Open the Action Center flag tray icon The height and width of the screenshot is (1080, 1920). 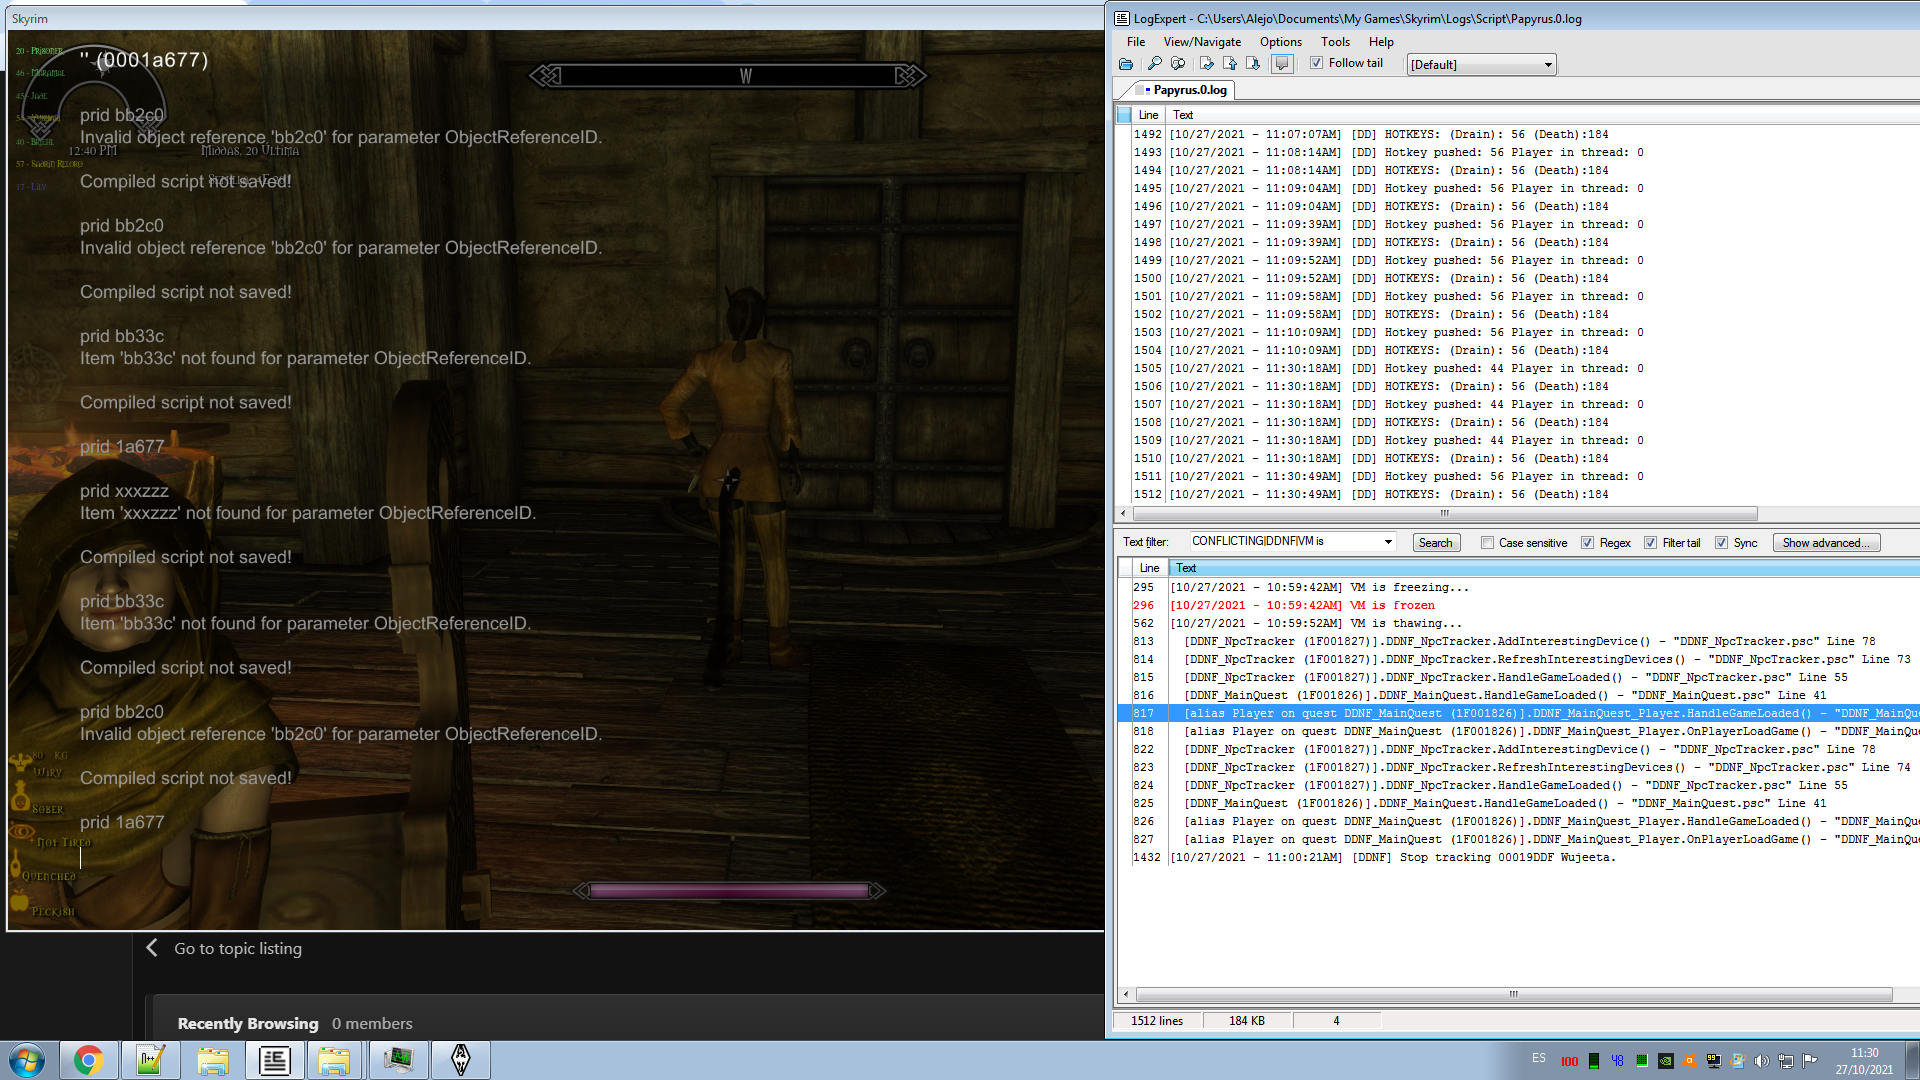click(1810, 1061)
